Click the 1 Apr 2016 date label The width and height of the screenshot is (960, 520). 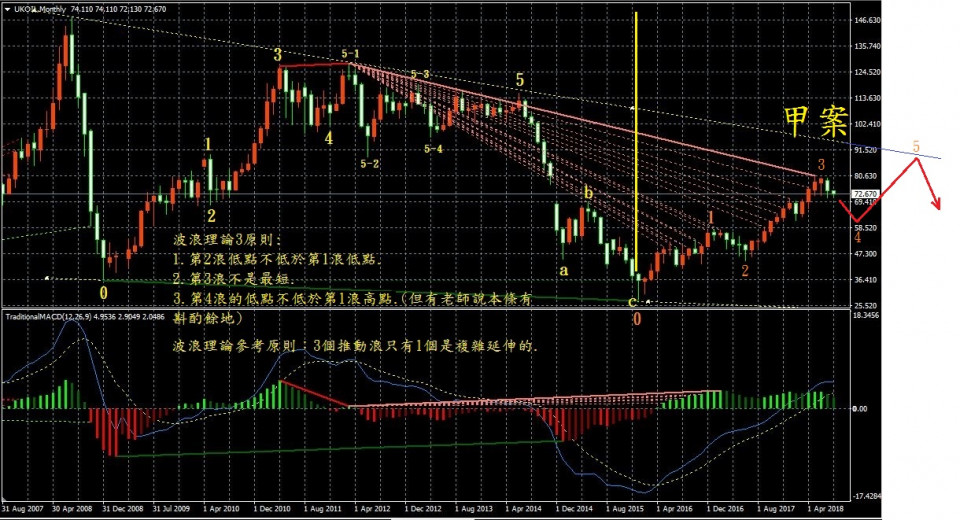click(x=675, y=509)
